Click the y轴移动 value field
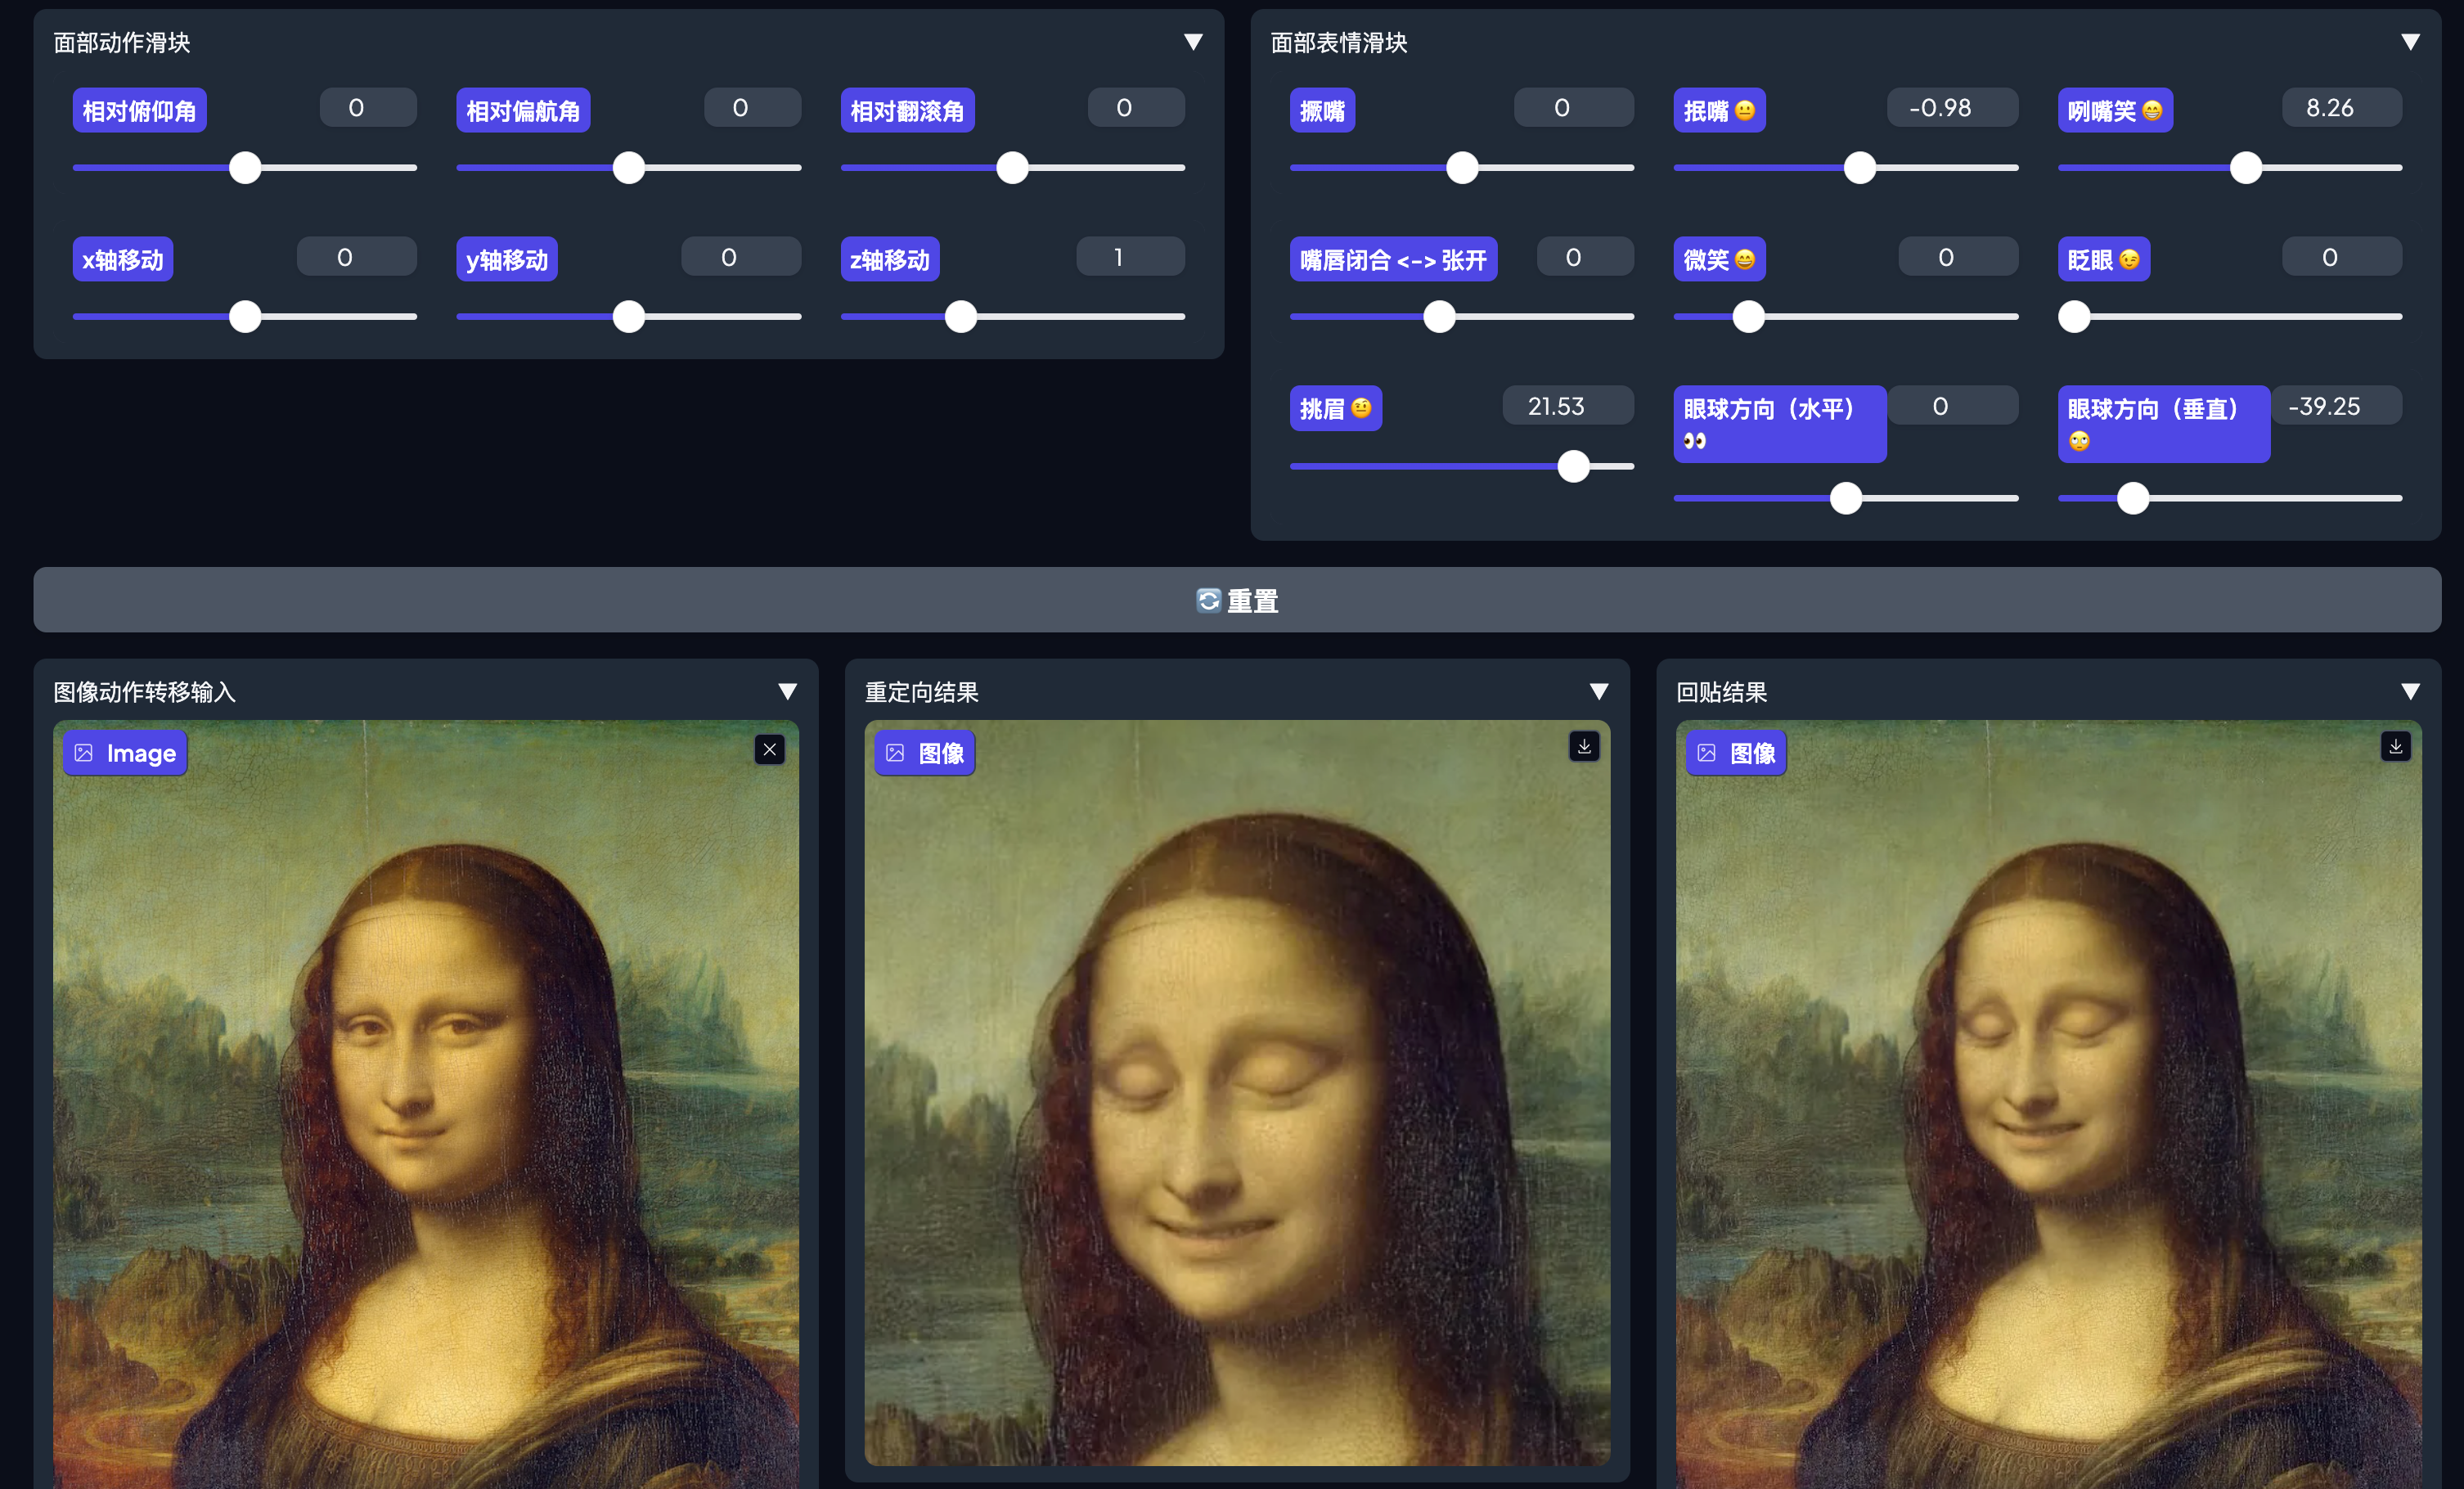Viewport: 2464px width, 1489px height. (x=741, y=257)
